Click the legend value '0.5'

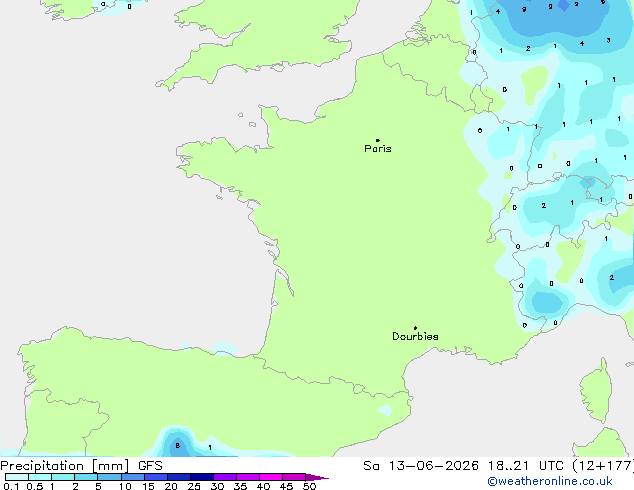click(34, 486)
